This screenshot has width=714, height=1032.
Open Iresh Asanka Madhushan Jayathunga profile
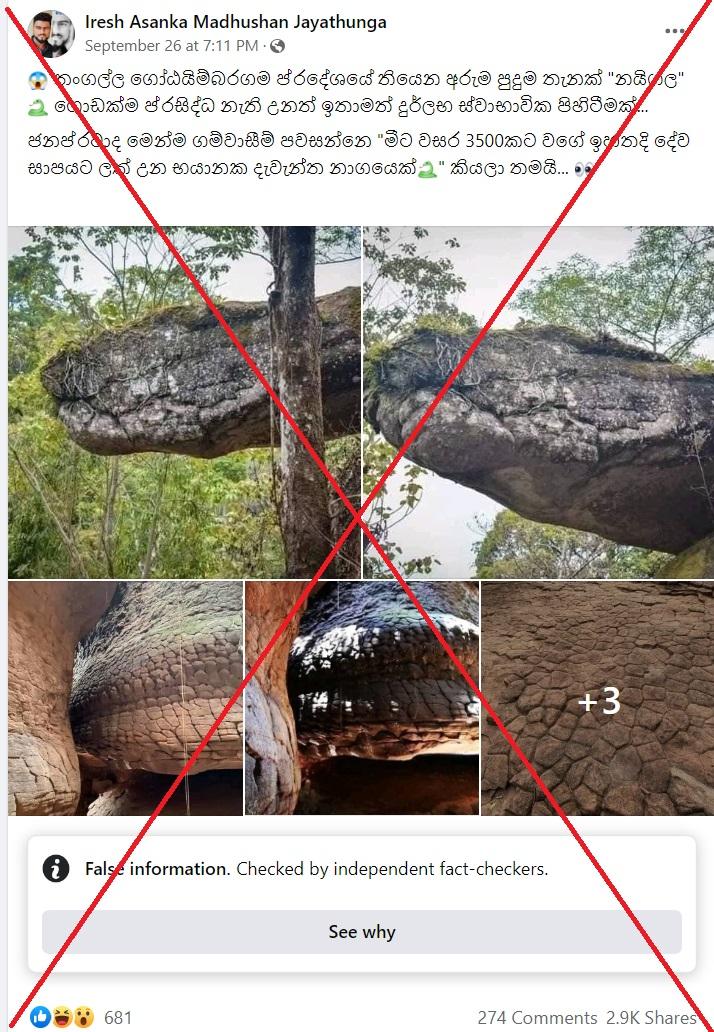pos(236,22)
